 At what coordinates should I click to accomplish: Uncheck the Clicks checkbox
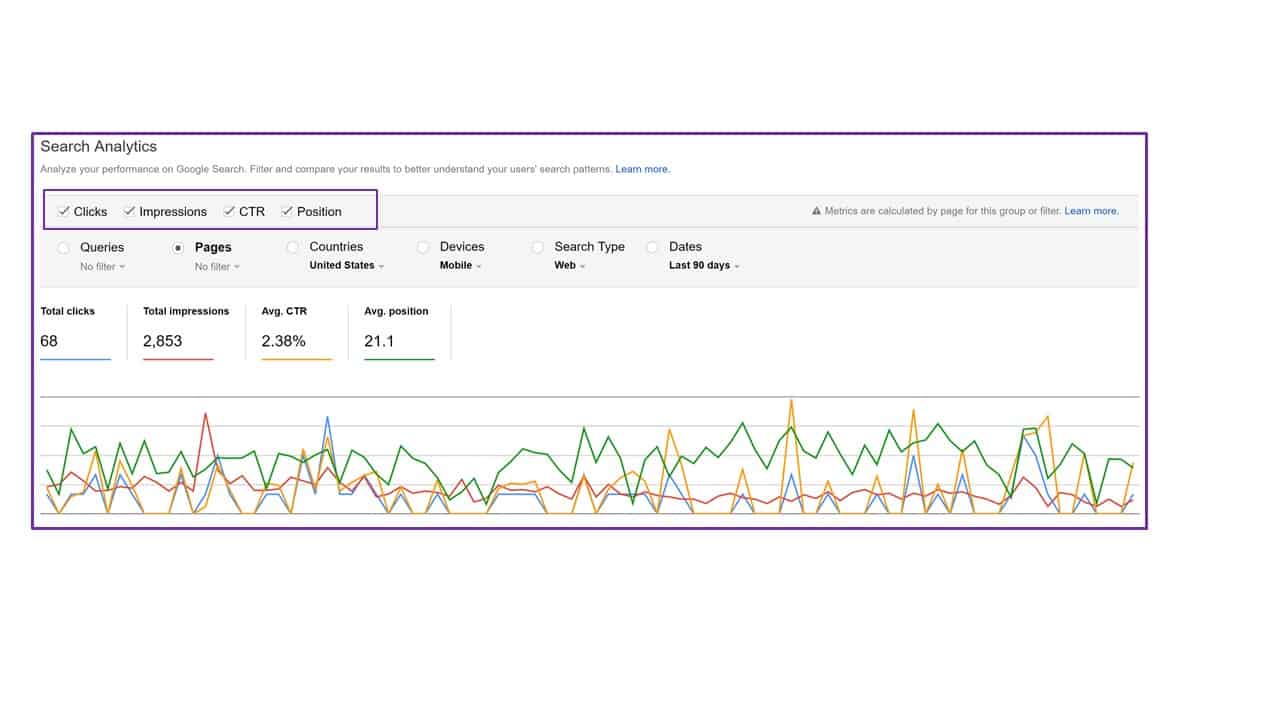[64, 211]
